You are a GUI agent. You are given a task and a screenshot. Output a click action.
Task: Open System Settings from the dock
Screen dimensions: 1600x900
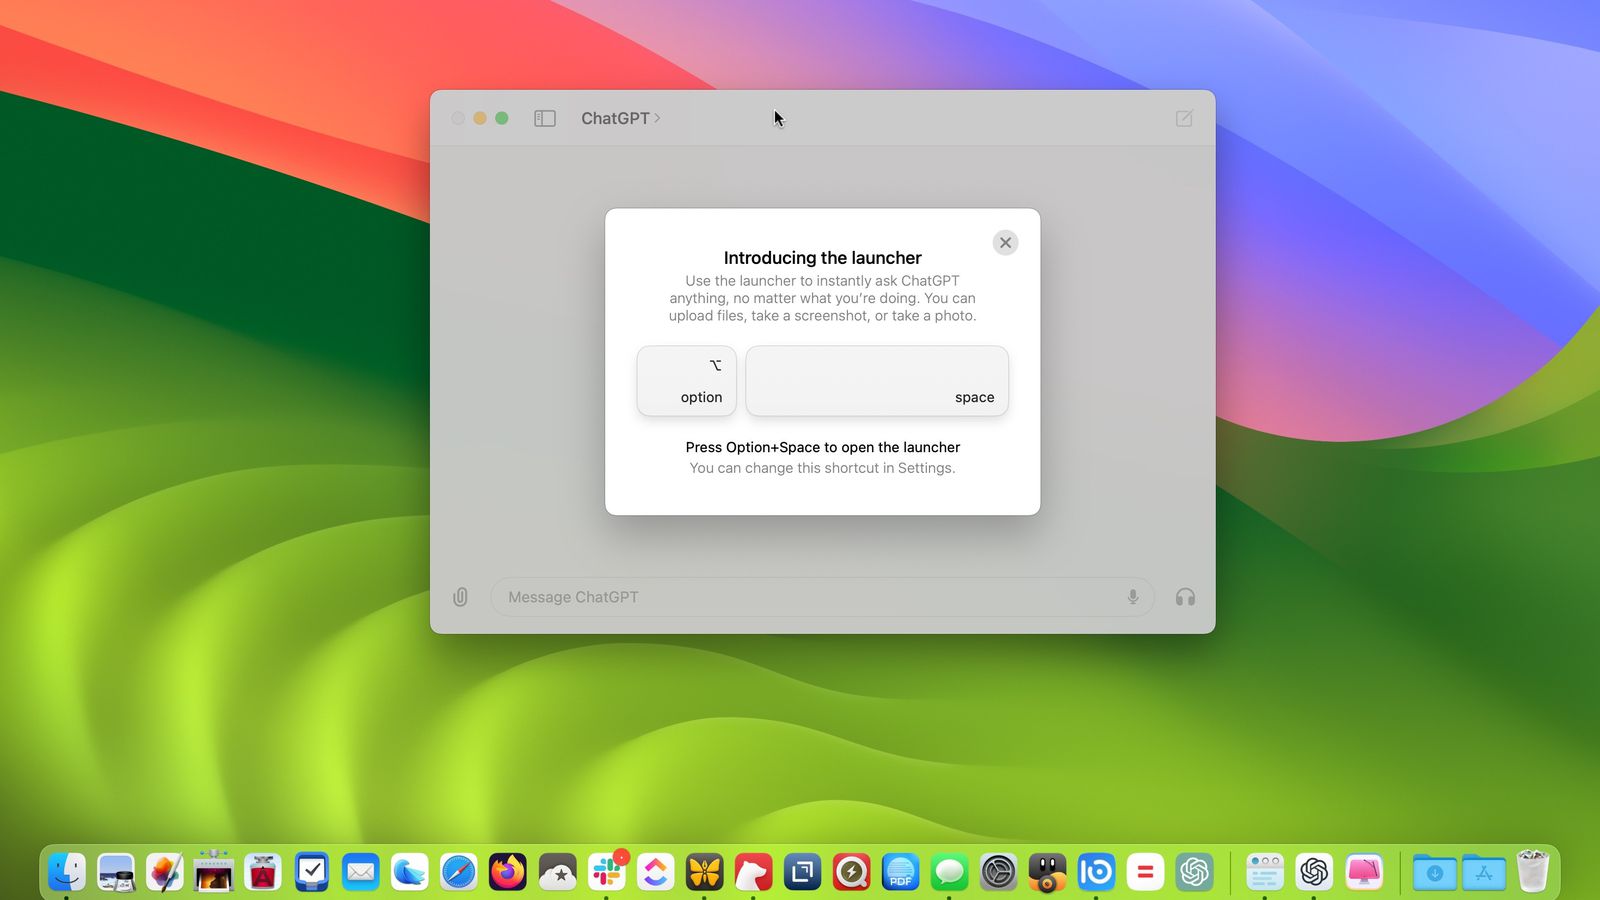tap(998, 872)
